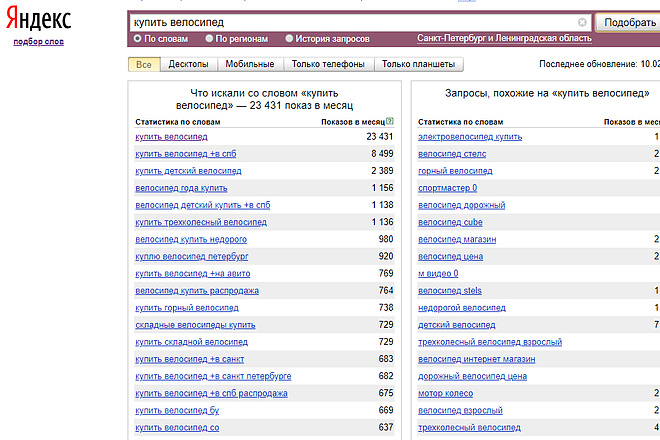Open the 'купить велосипед +в спб' query link
The image size is (660, 440).
point(186,154)
